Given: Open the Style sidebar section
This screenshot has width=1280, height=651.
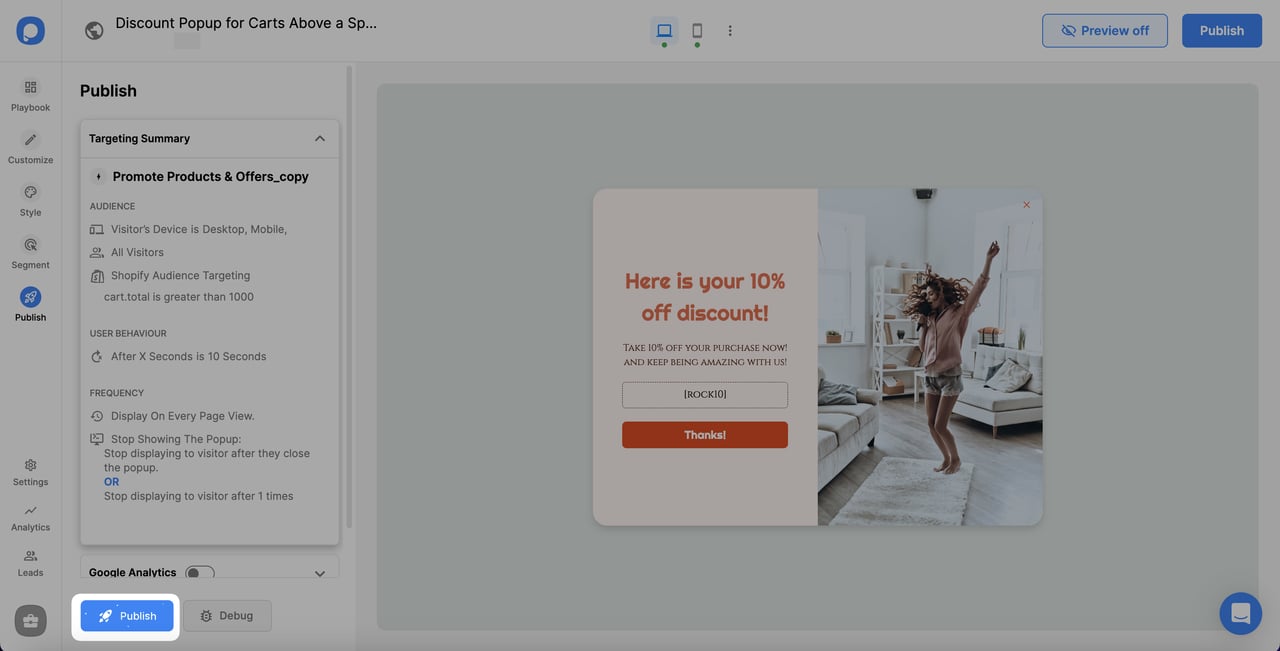Looking at the screenshot, I should [30, 200].
